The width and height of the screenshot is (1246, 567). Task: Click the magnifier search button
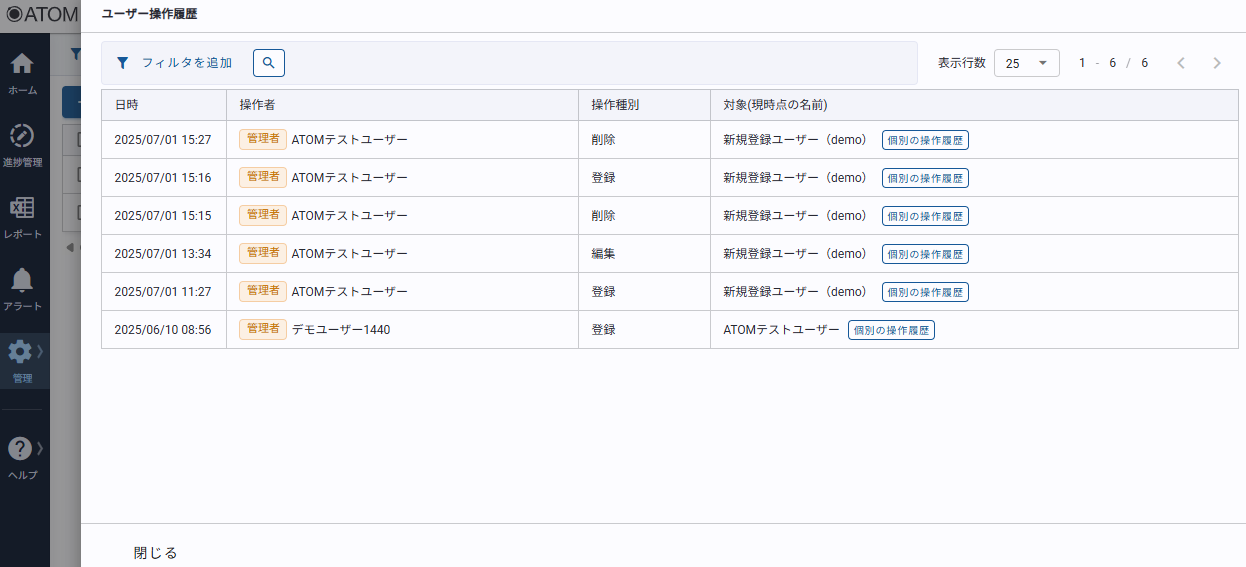click(268, 63)
